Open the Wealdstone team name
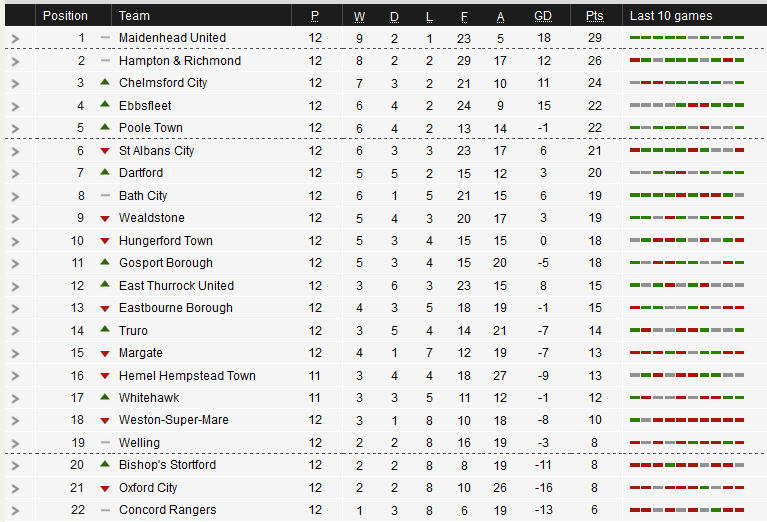Viewport: 767px width, 522px height. point(152,218)
